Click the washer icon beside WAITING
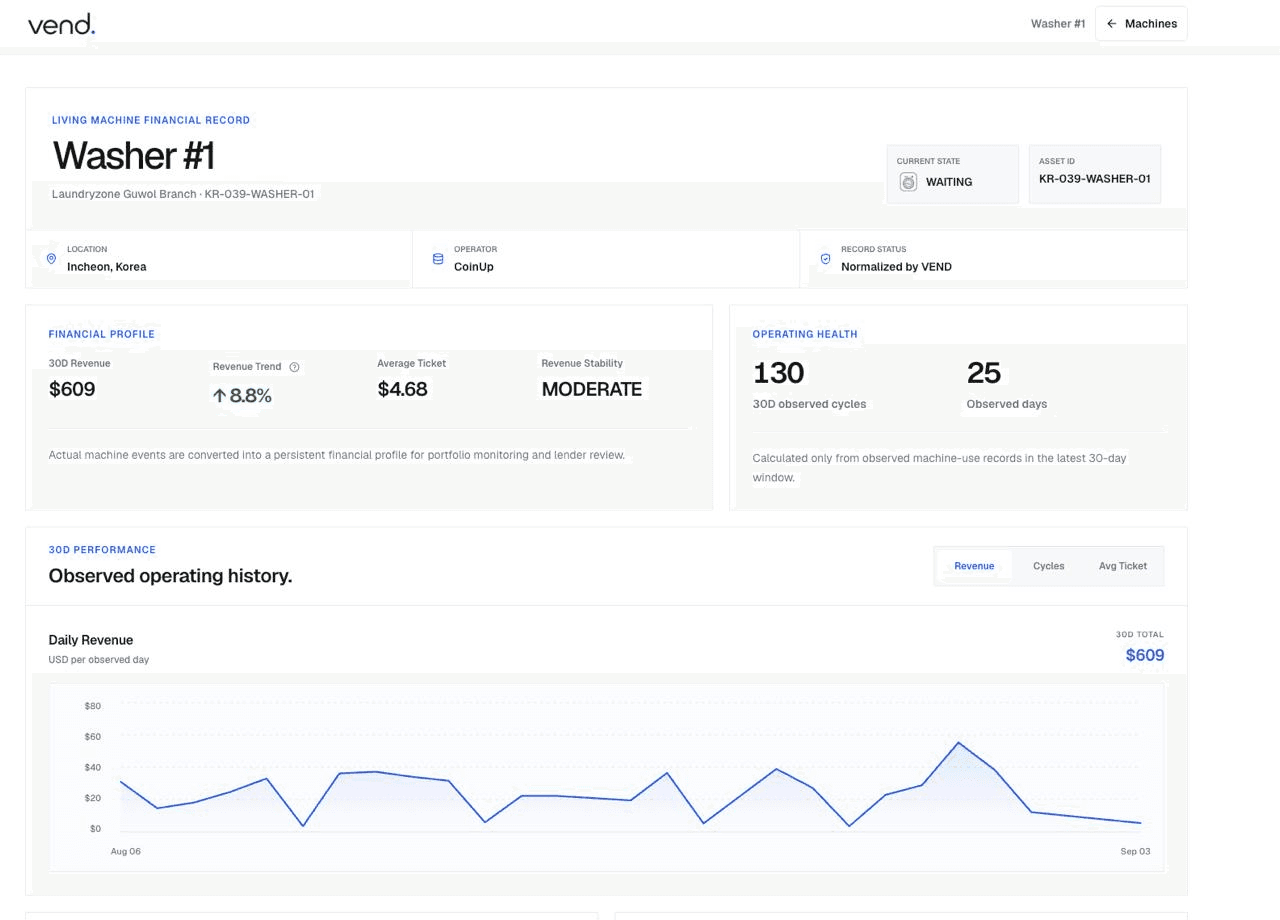The width and height of the screenshot is (1280, 920). 908,182
